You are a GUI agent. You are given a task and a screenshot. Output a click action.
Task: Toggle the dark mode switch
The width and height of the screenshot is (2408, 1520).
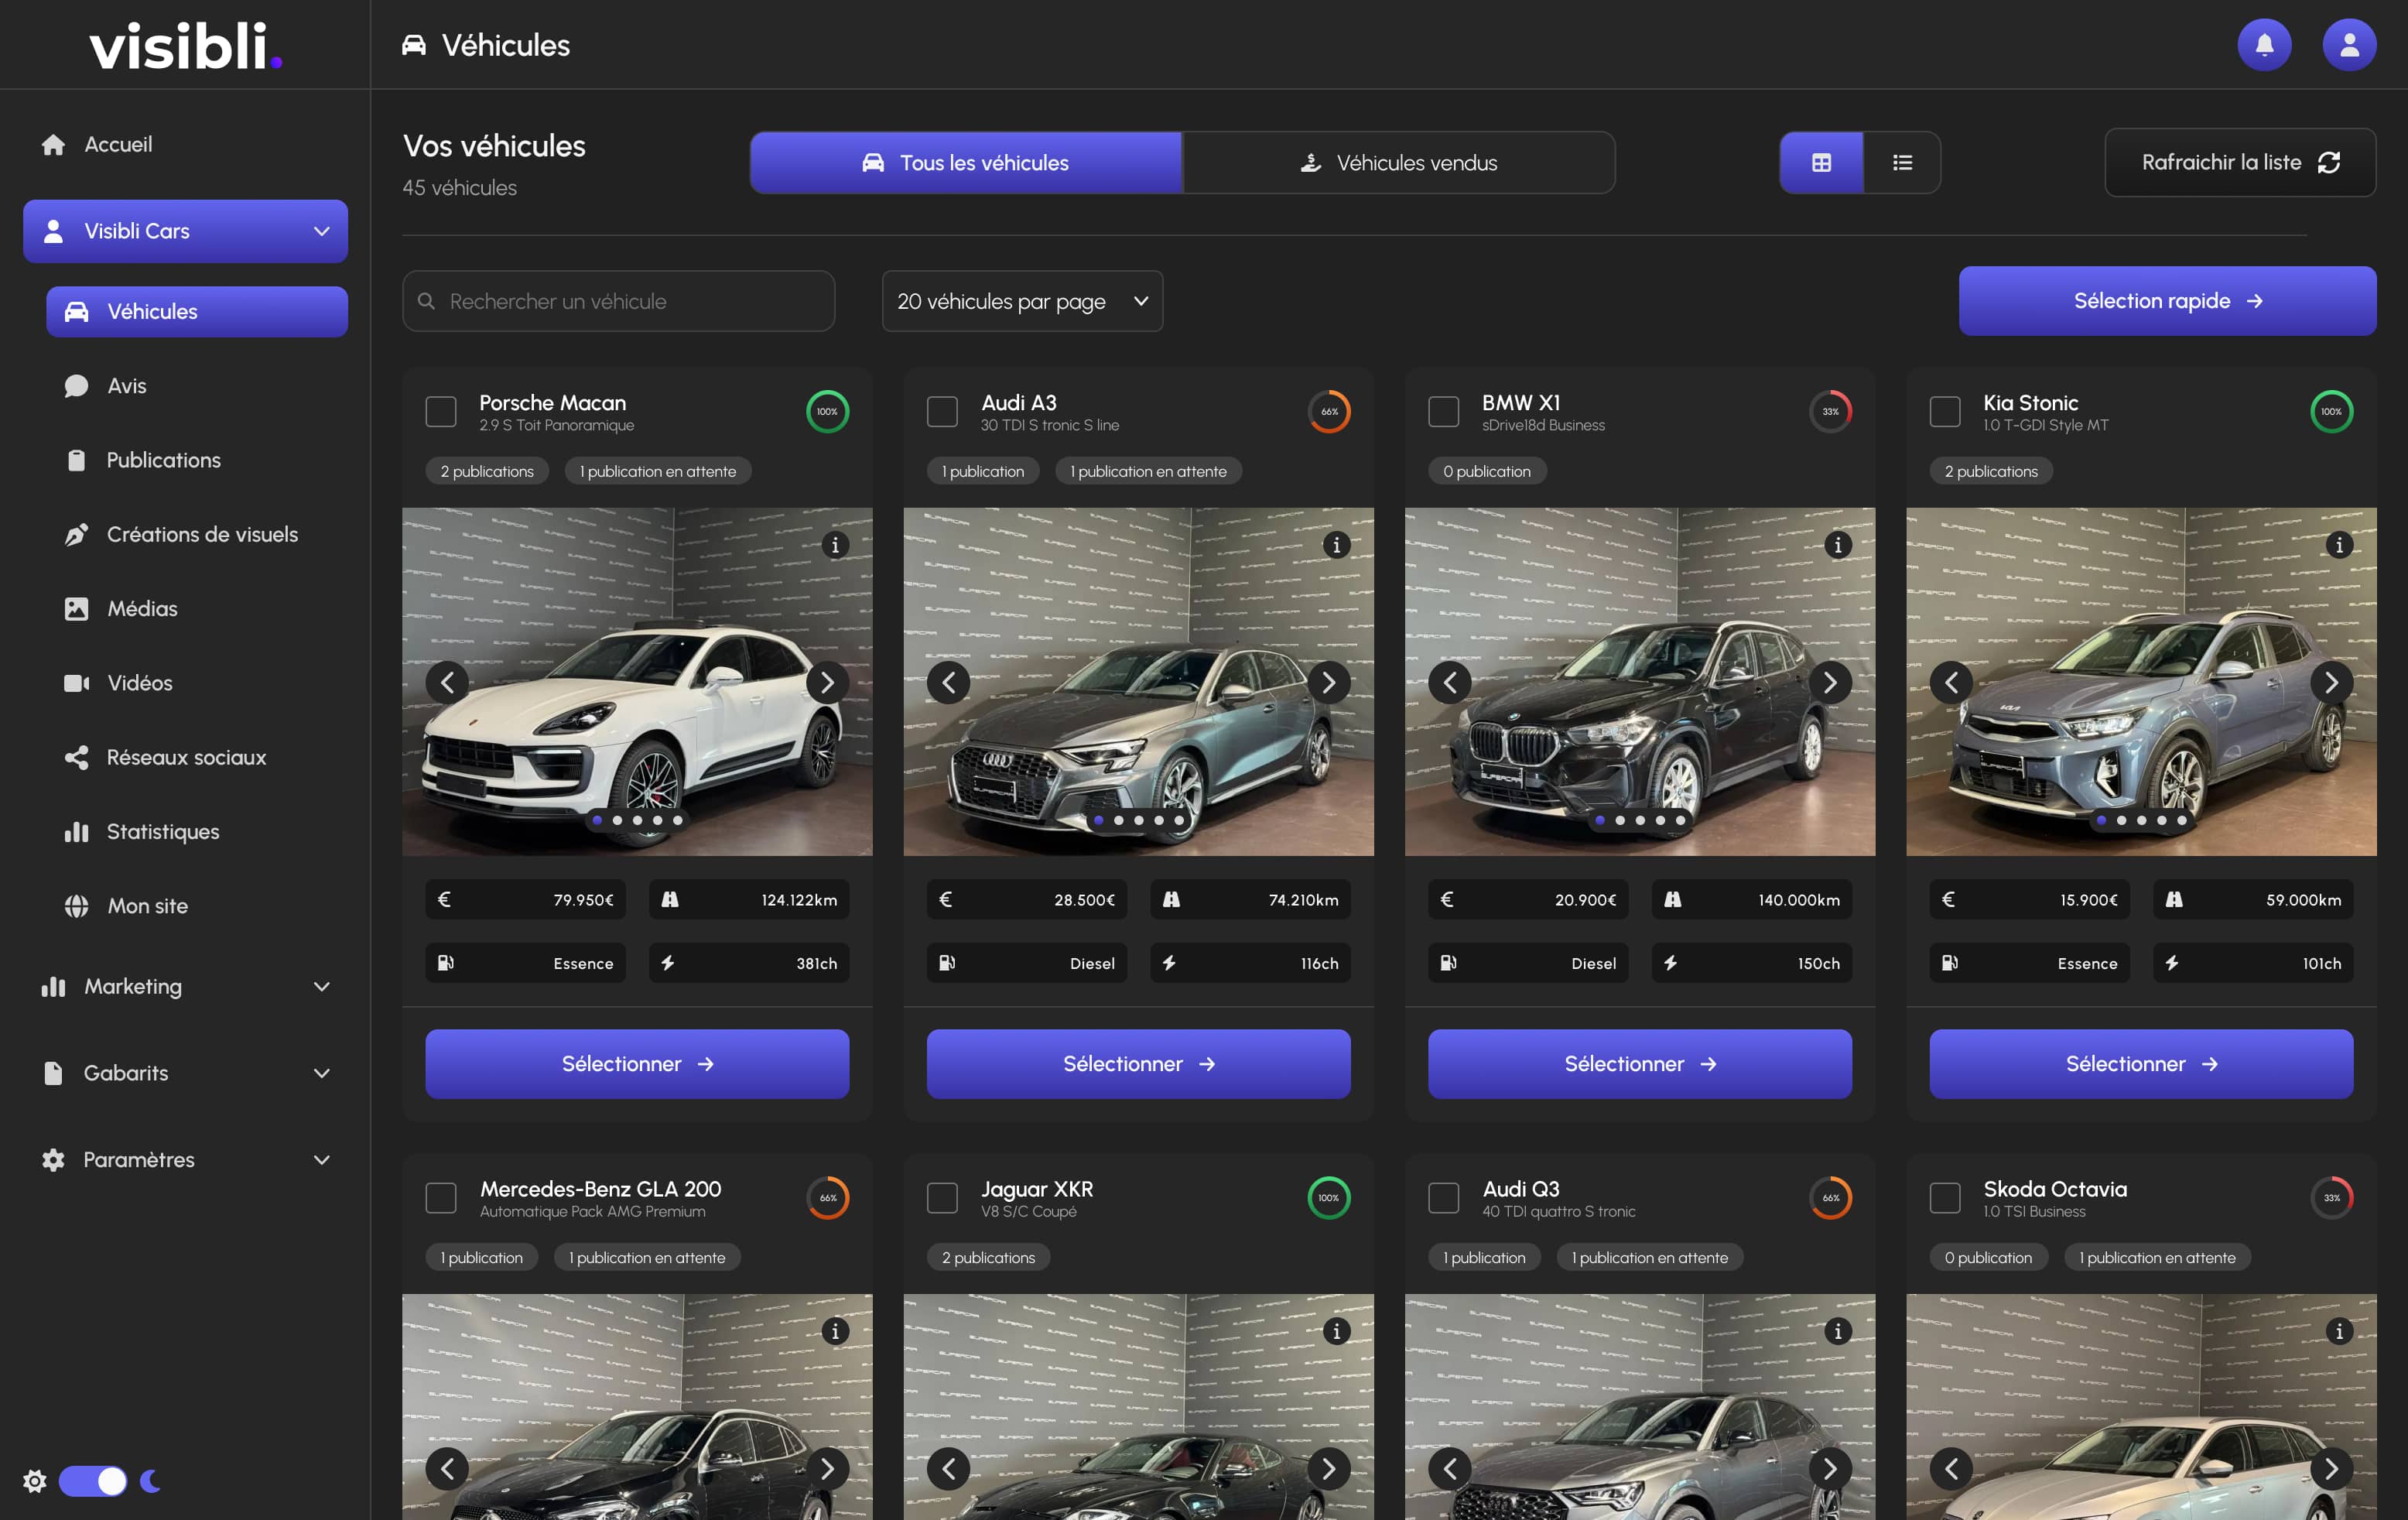(93, 1481)
